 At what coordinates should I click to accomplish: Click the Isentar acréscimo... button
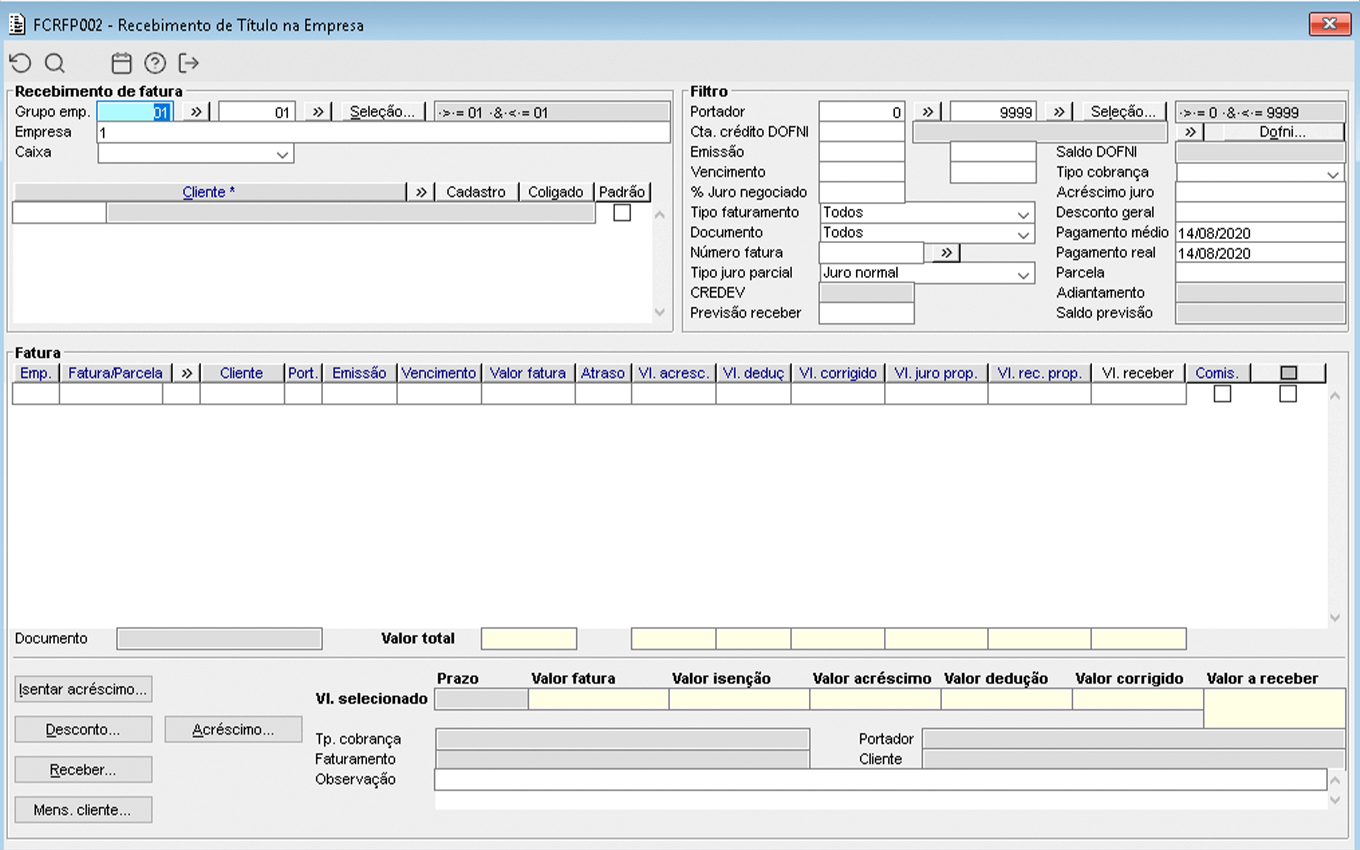[84, 689]
